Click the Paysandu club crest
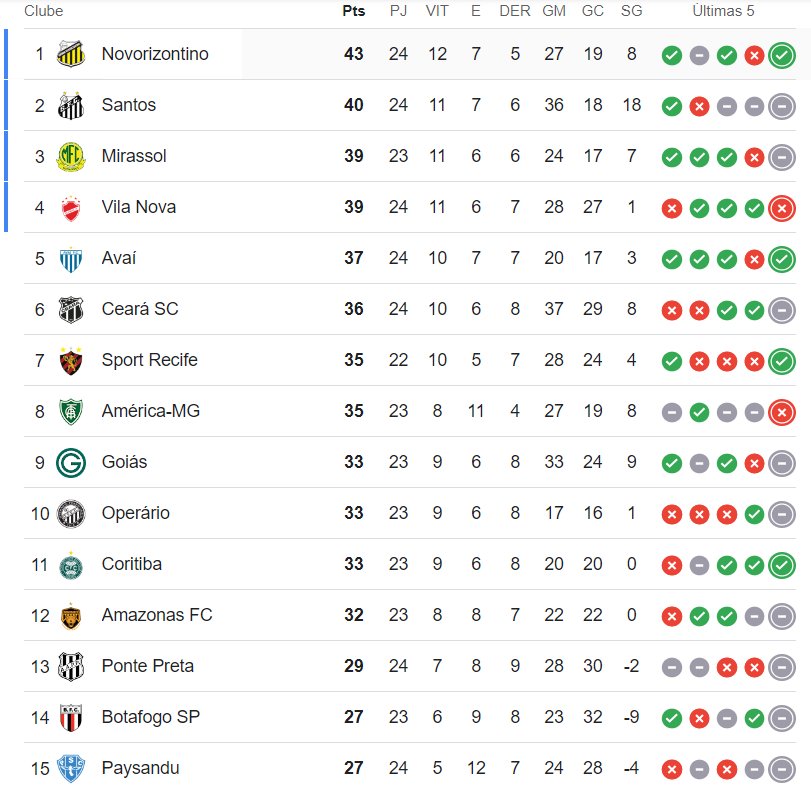Screen dimensions: 811x788 pos(70,768)
